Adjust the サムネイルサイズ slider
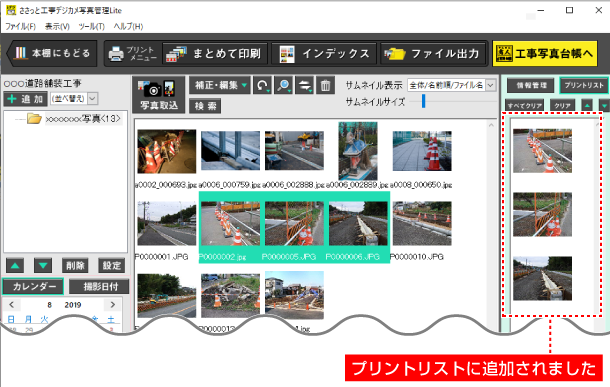Image resolution: width=610 pixels, height=387 pixels. [x=424, y=102]
